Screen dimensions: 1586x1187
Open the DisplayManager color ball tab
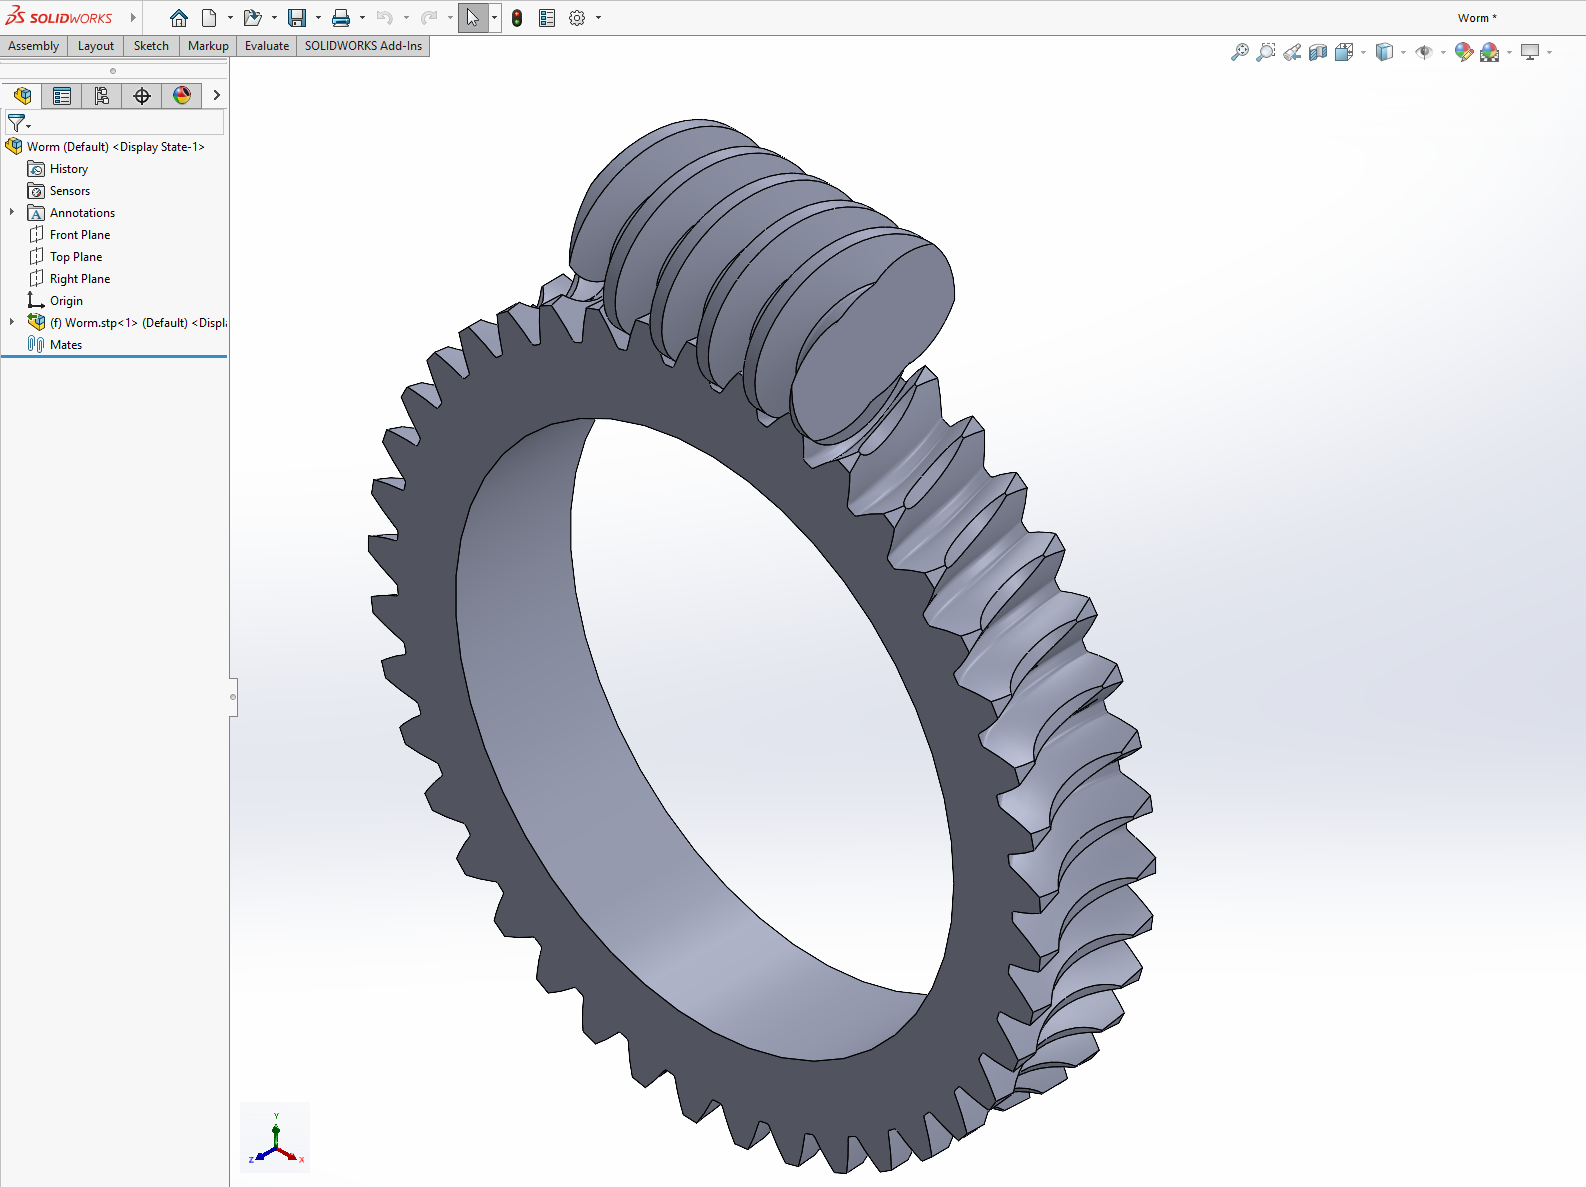click(x=182, y=96)
